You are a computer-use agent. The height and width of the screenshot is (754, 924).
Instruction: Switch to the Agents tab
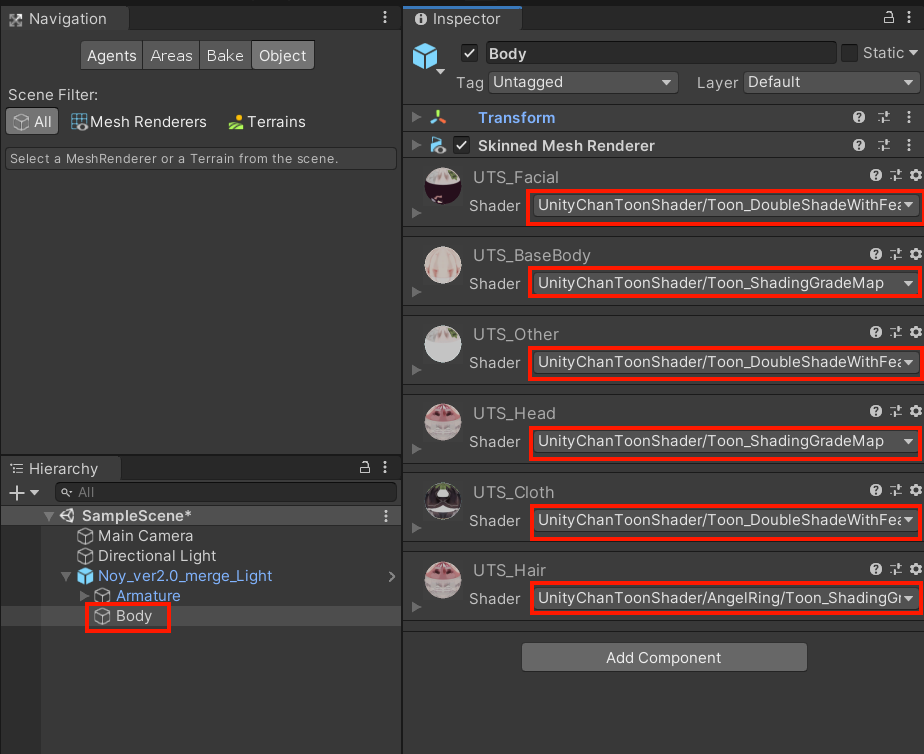[x=111, y=55]
